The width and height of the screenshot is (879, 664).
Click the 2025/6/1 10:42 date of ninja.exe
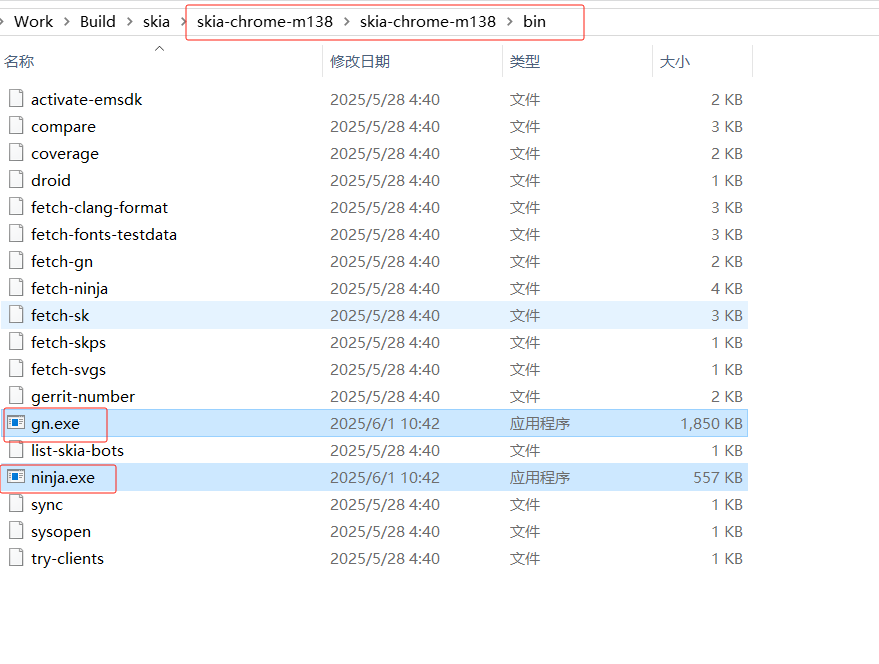point(385,478)
